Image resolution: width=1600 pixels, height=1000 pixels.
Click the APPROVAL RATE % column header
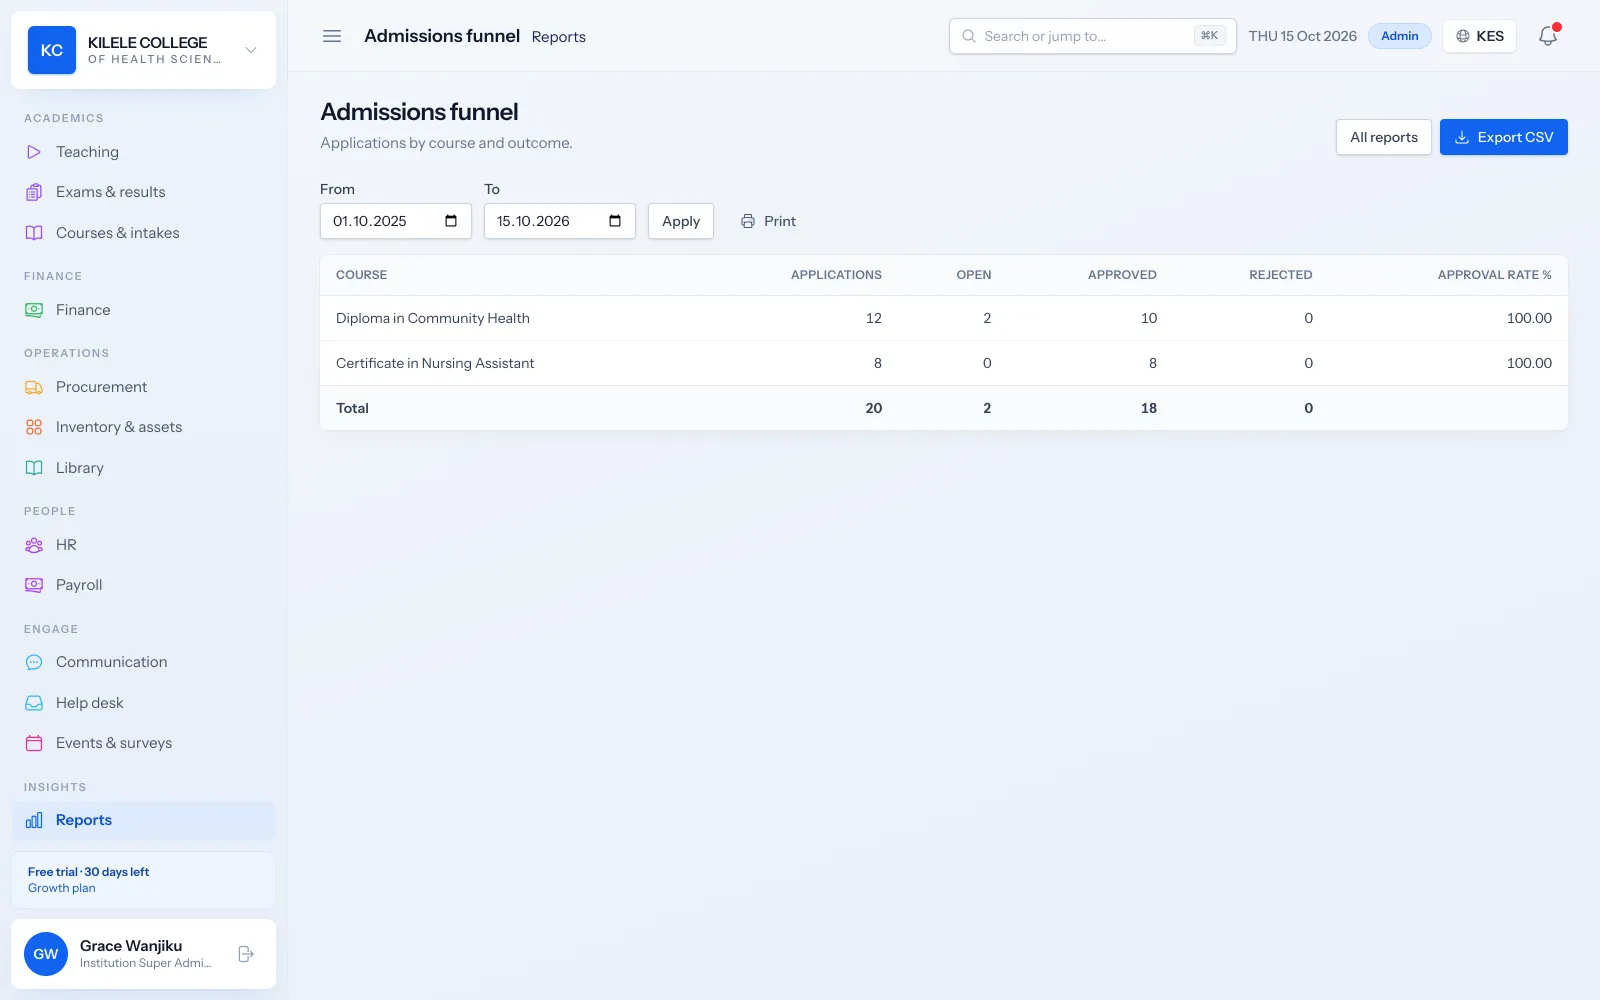pyautogui.click(x=1495, y=275)
